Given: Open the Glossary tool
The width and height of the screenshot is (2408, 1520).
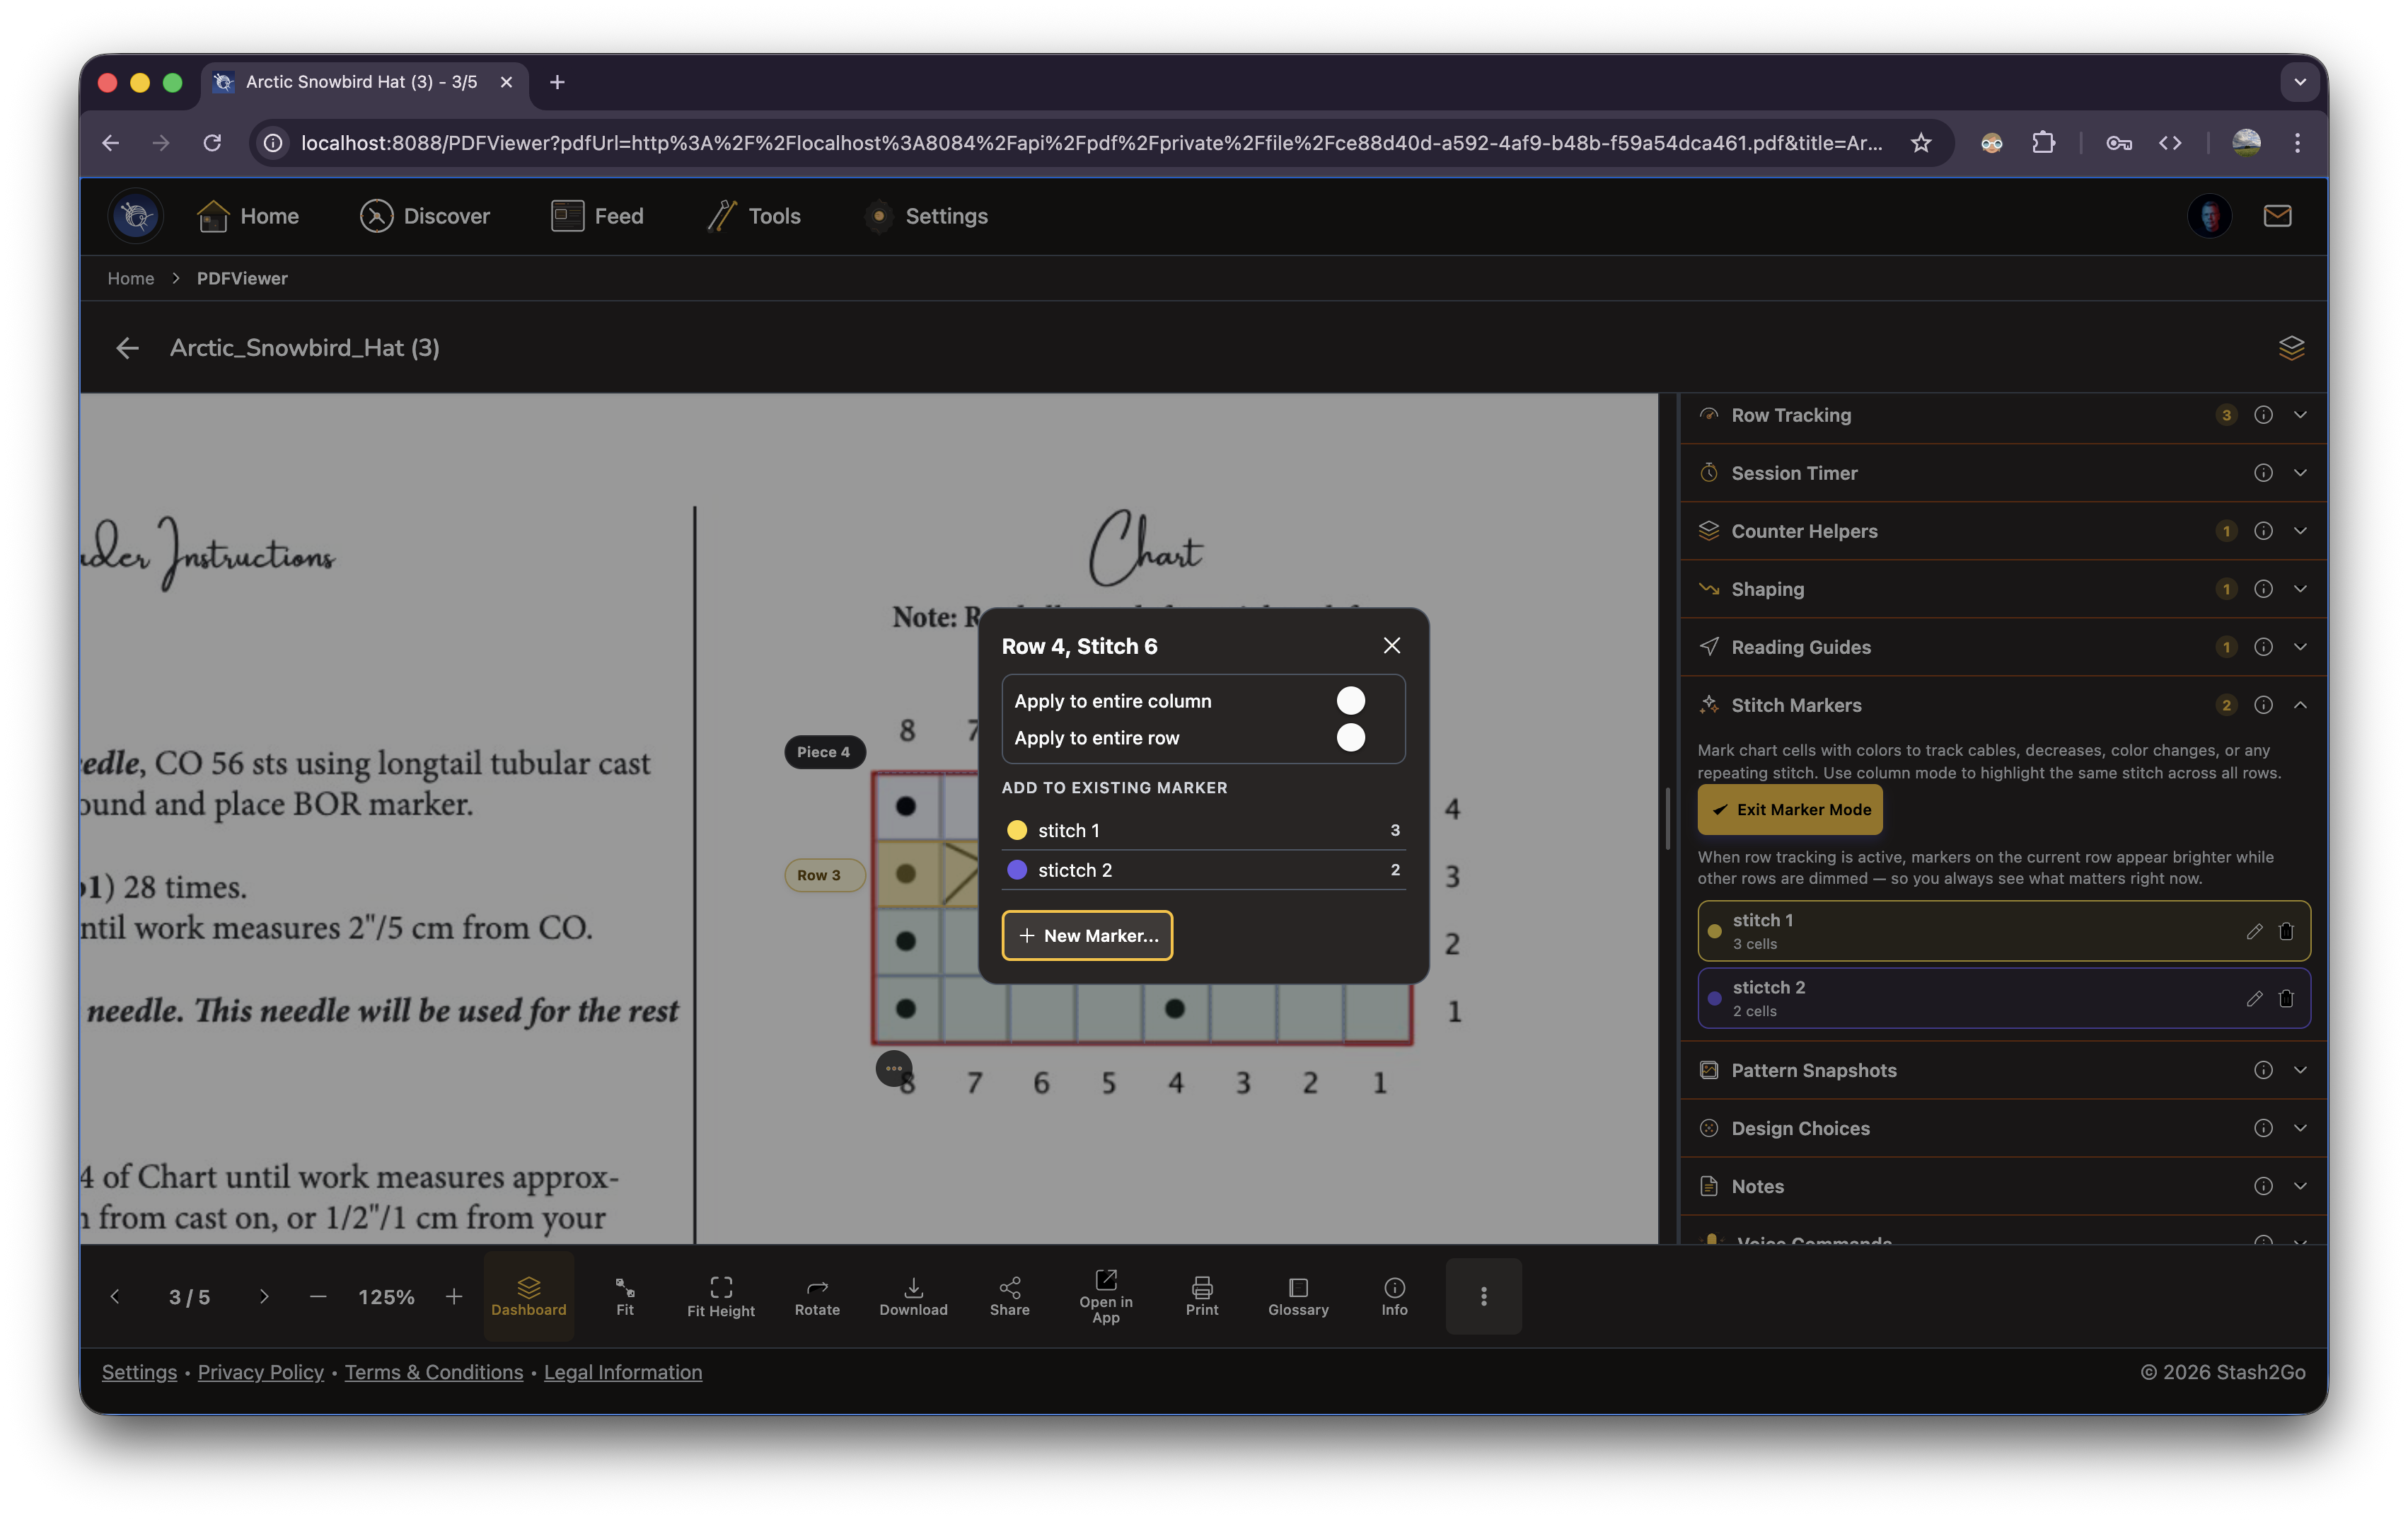Looking at the screenshot, I should pos(1298,1296).
